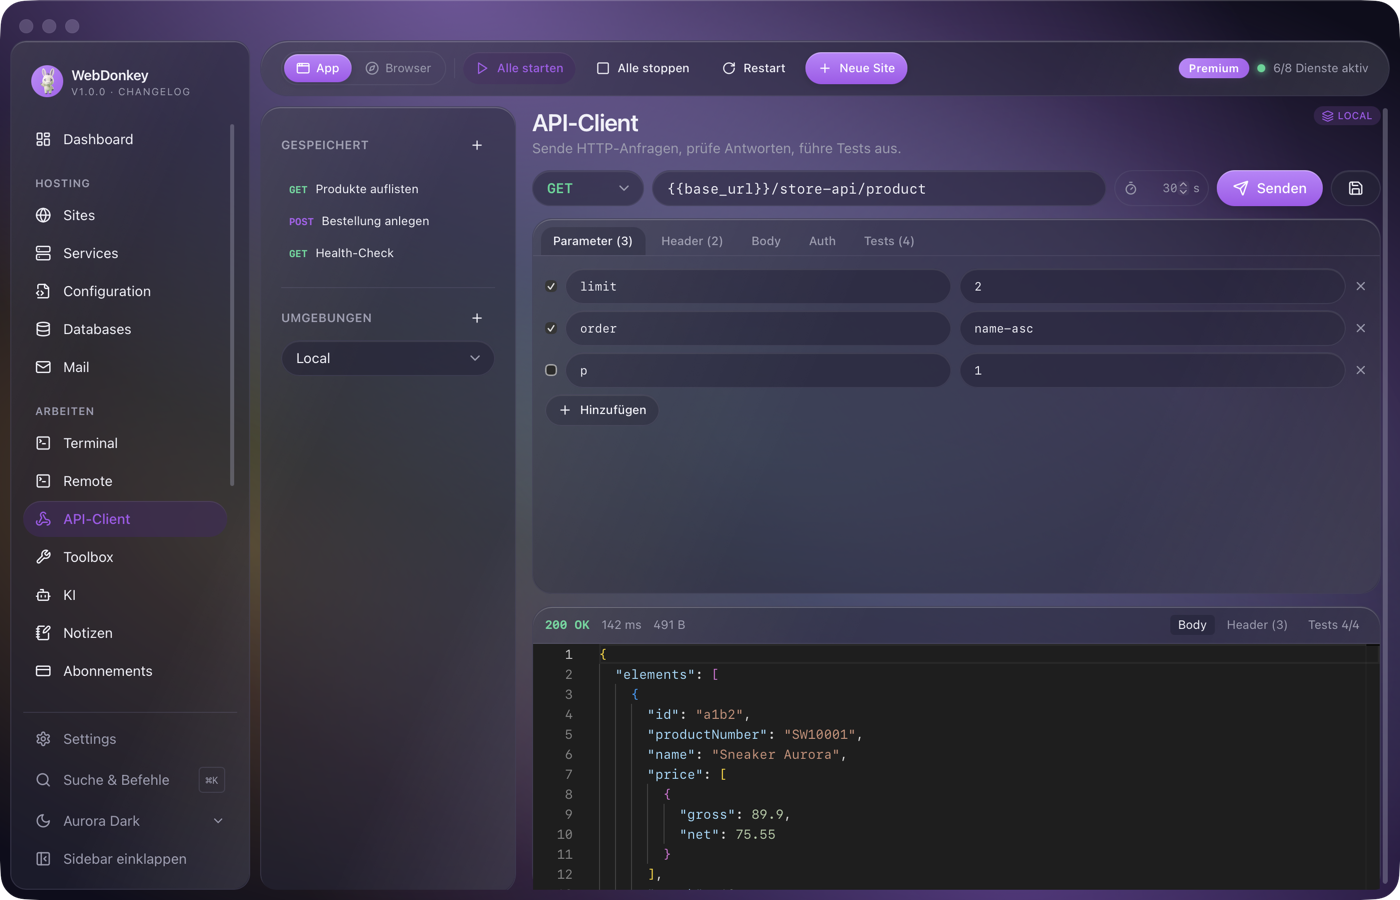The image size is (1400, 900).
Task: Open the GET method dropdown
Action: click(x=588, y=188)
